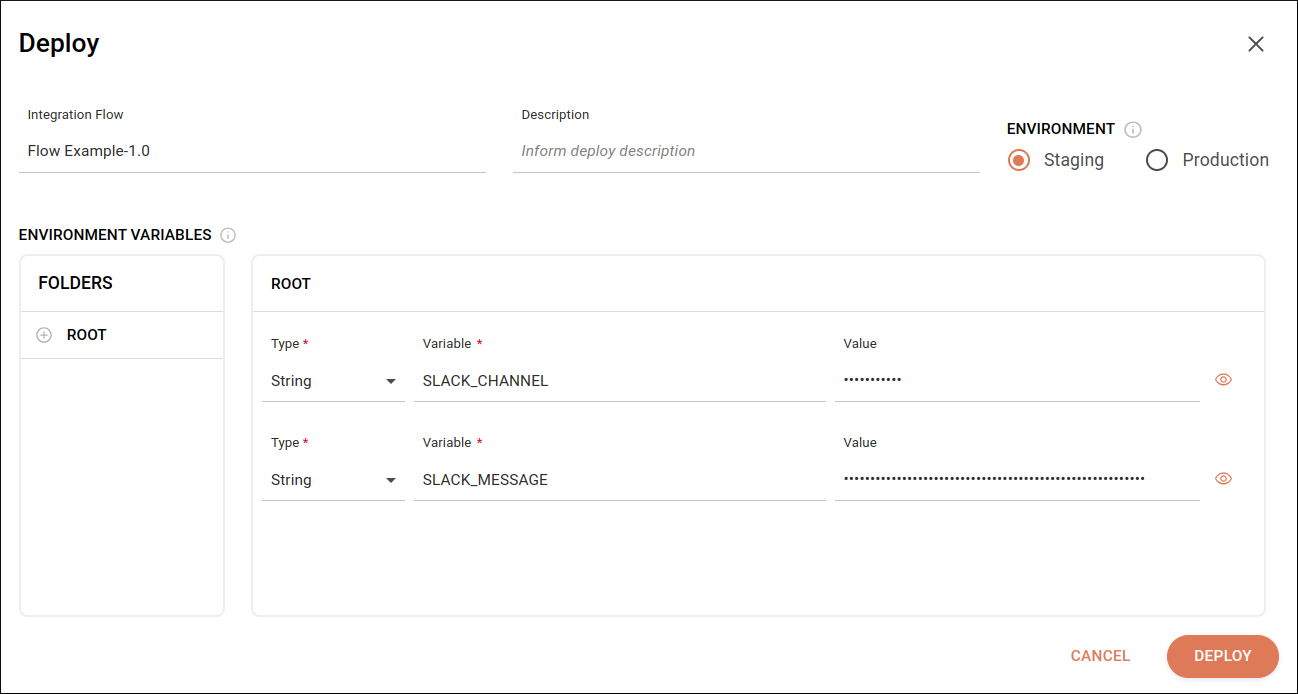This screenshot has width=1298, height=694.
Task: Click the ROOT panel header
Action: click(291, 284)
